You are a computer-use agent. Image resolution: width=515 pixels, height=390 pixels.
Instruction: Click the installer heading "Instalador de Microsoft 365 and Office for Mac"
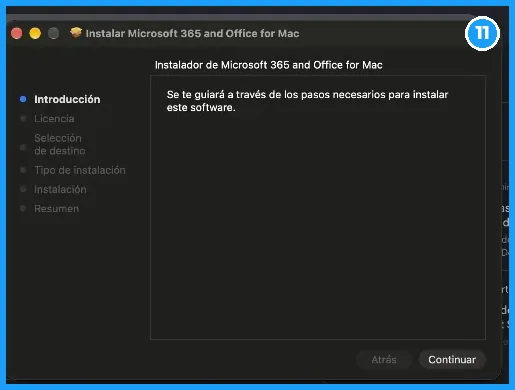coord(268,65)
